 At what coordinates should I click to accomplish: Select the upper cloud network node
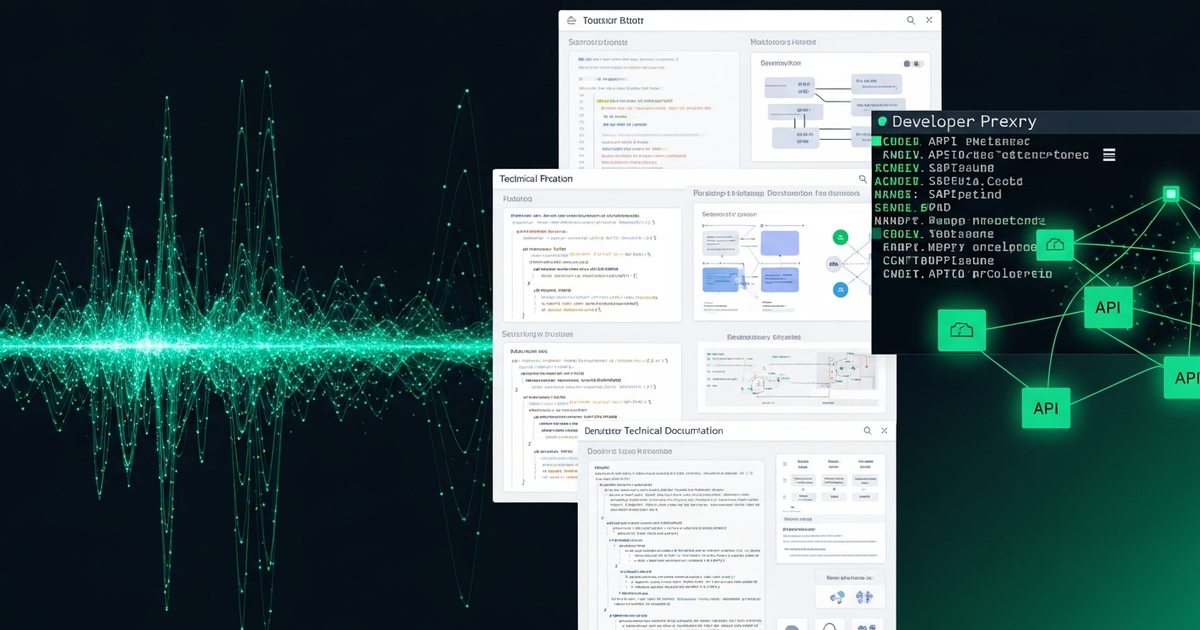click(1054, 245)
